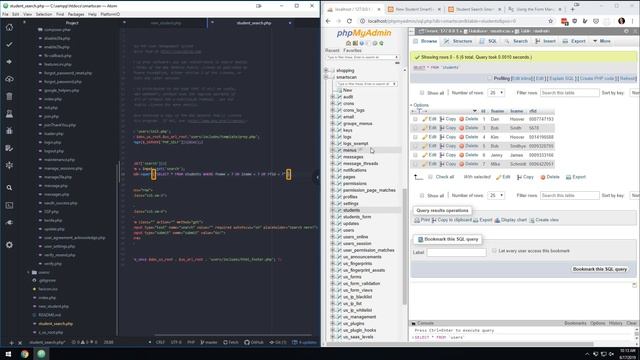Click the phpMyAdmin page settings gear icon
Image resolution: width=640 pixels, height=360 pixels.
point(626,31)
